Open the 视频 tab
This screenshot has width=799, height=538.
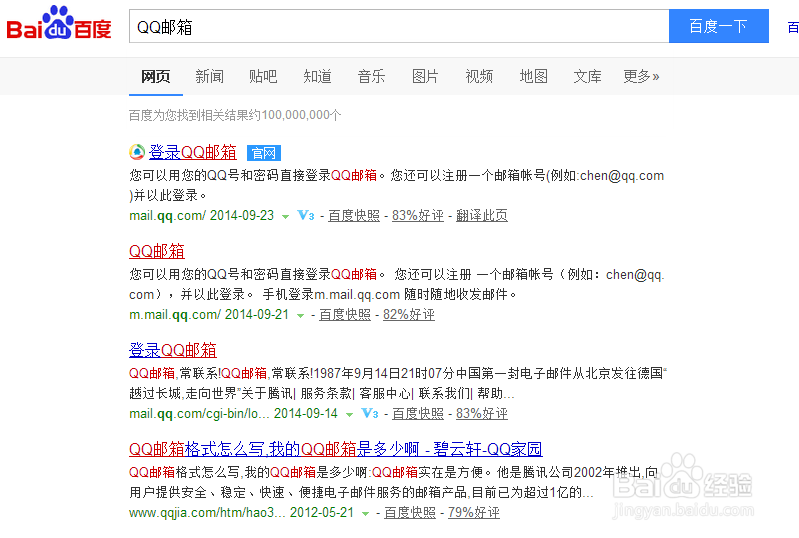click(x=479, y=76)
